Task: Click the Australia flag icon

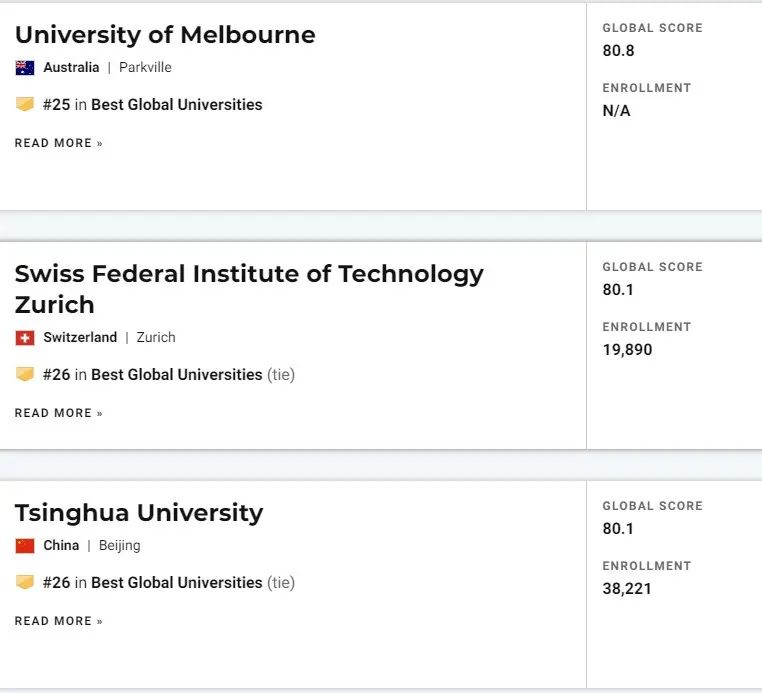Action: (25, 68)
